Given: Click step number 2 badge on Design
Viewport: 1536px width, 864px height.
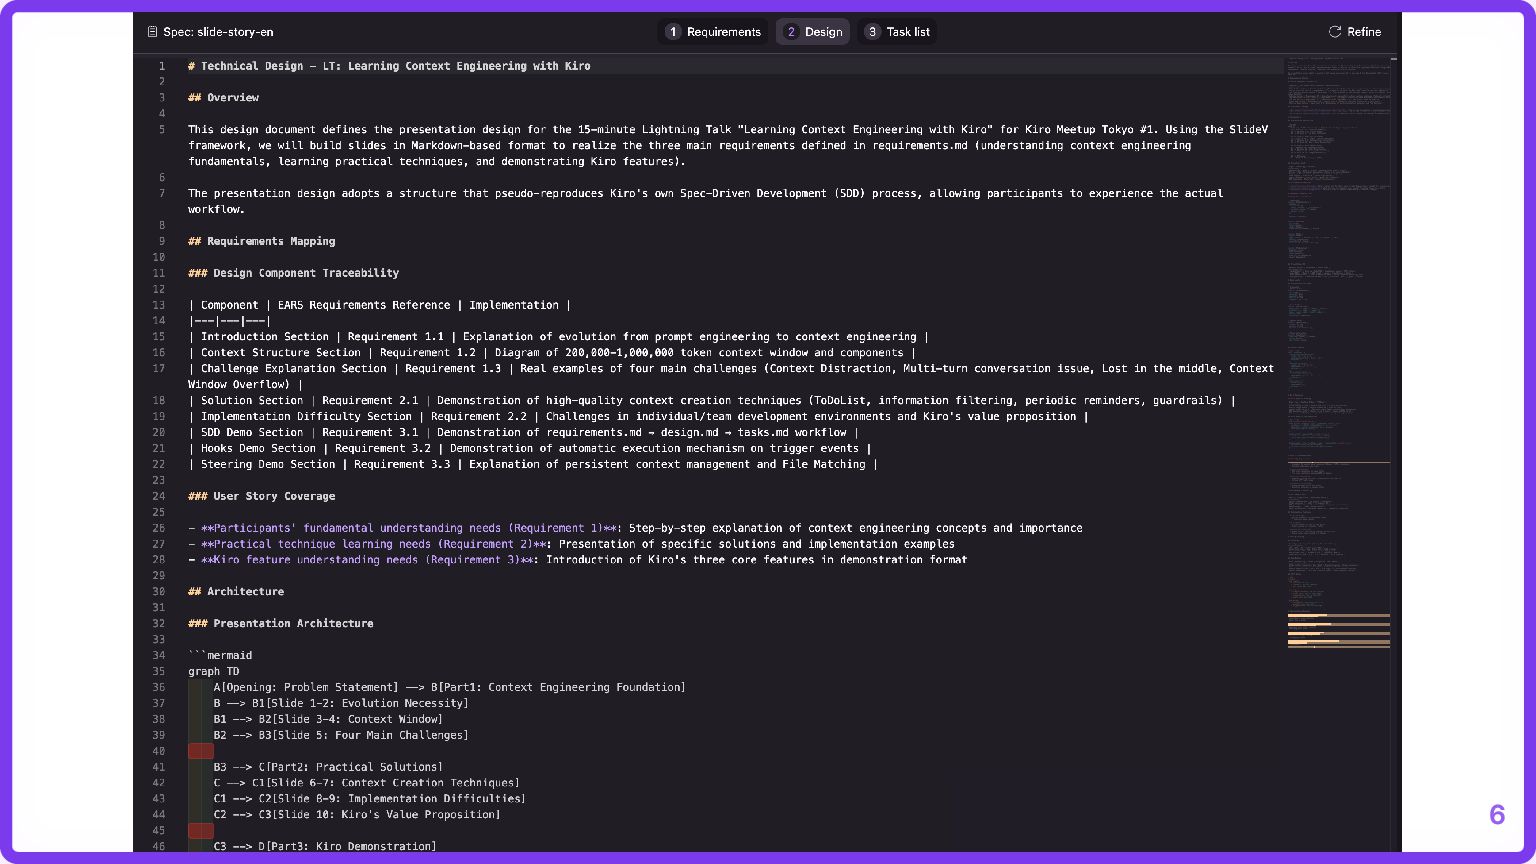Looking at the screenshot, I should (x=791, y=32).
